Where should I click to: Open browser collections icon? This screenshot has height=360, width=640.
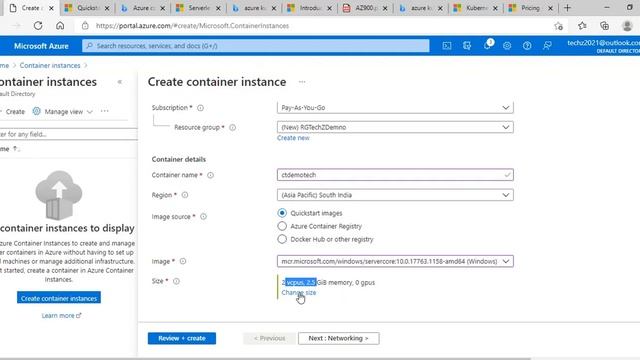pyautogui.click(x=604, y=26)
